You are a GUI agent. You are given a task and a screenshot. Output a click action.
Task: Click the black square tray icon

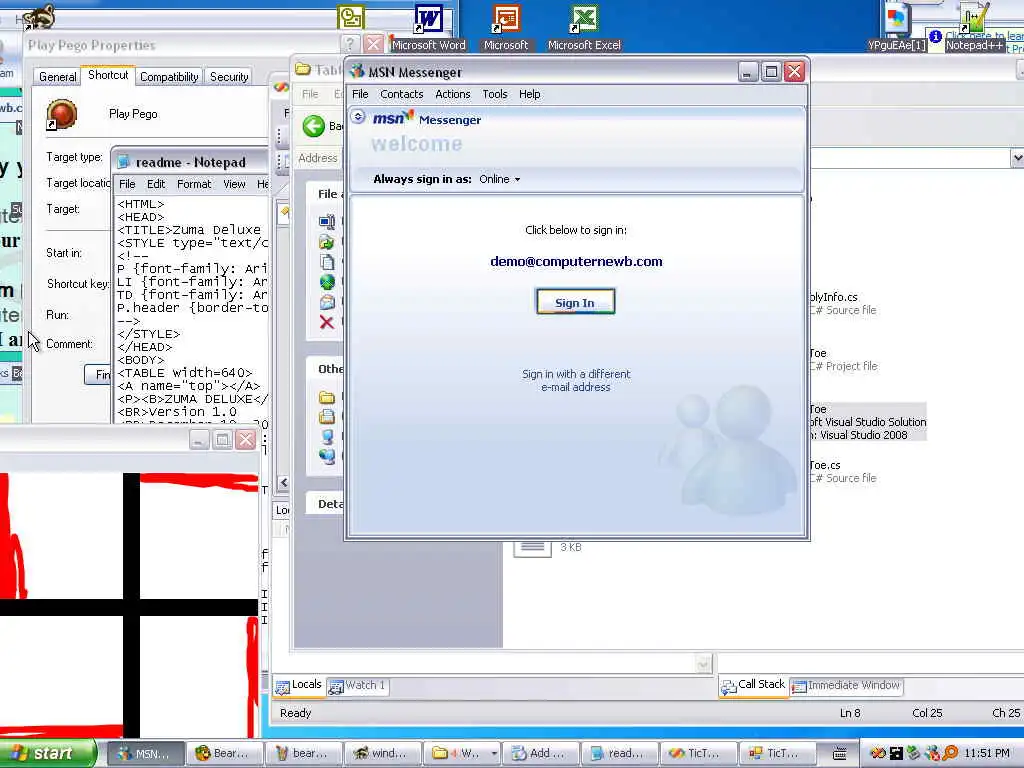coord(896,753)
